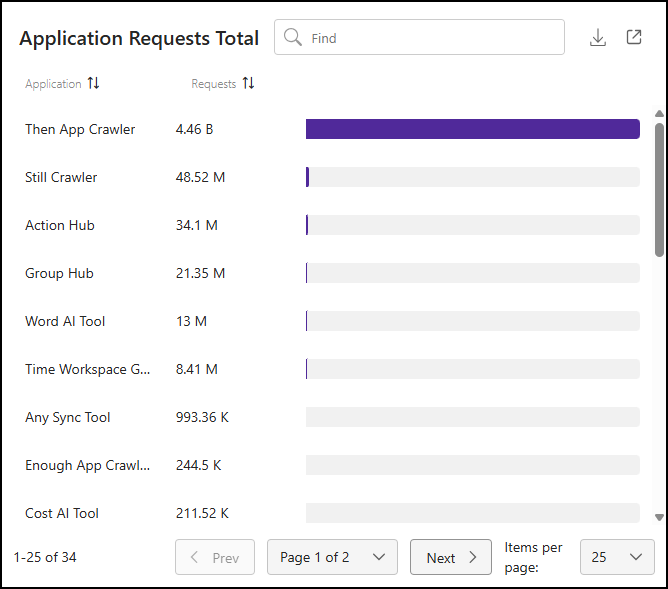Click the 8.41 M requests value
Viewport: 668px width, 589px height.
coord(196,369)
